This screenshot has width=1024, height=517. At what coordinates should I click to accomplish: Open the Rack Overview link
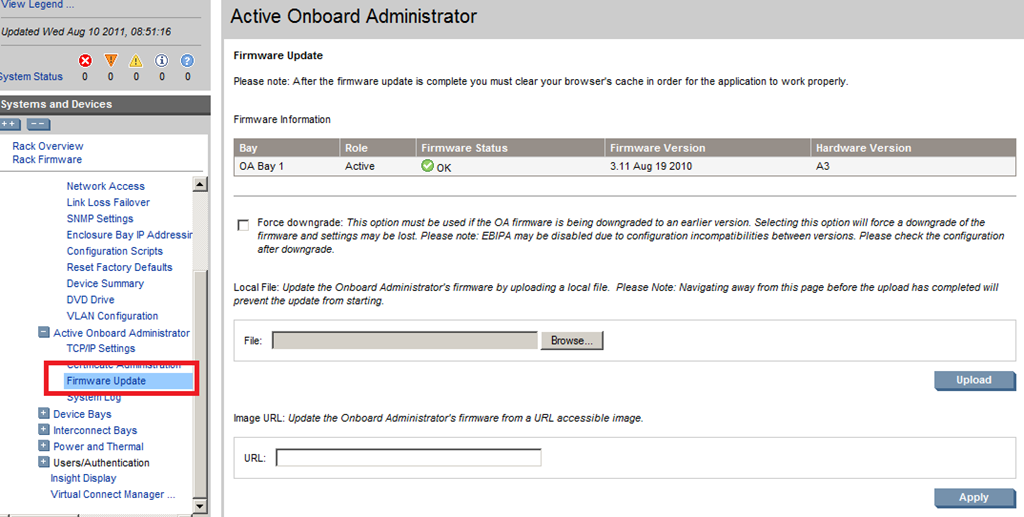(x=48, y=146)
